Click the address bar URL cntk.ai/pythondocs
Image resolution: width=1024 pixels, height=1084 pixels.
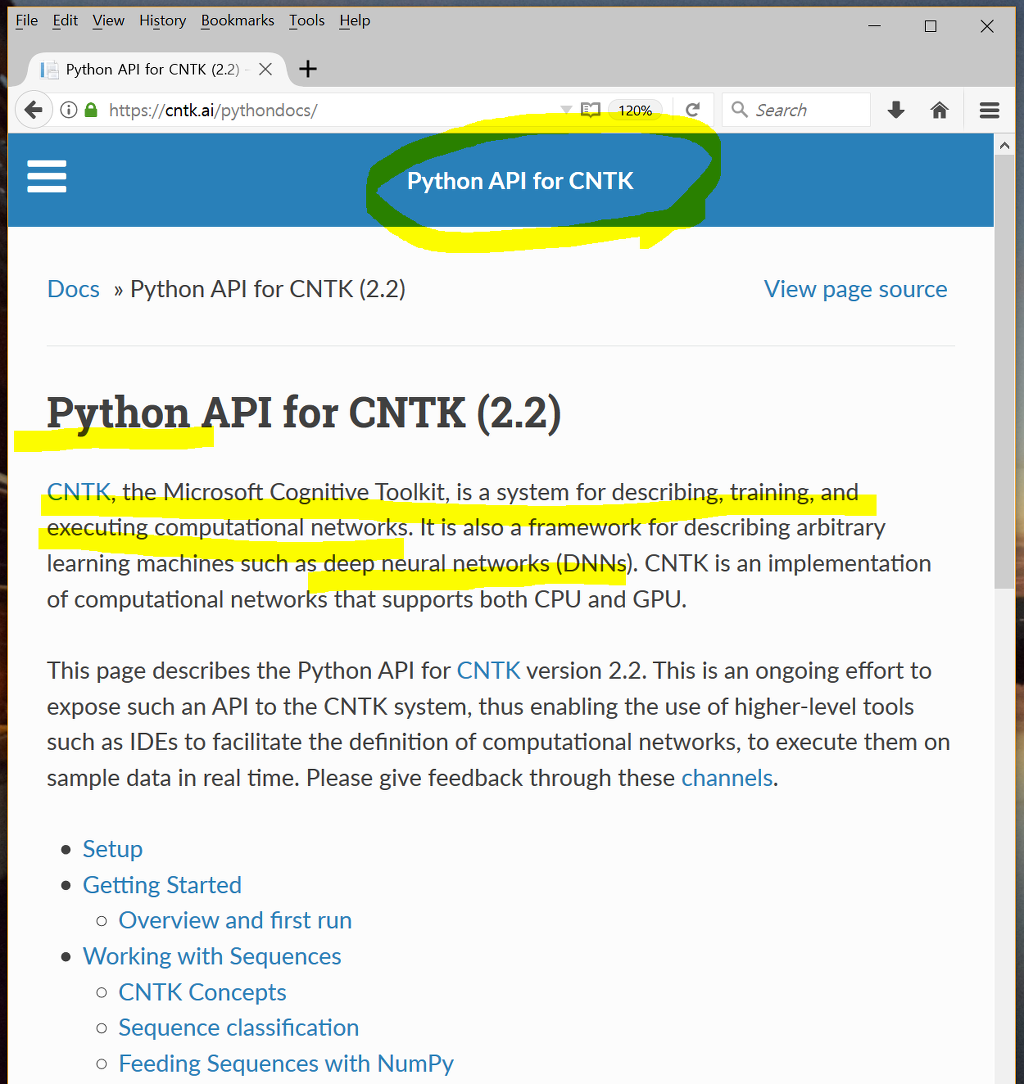click(213, 111)
